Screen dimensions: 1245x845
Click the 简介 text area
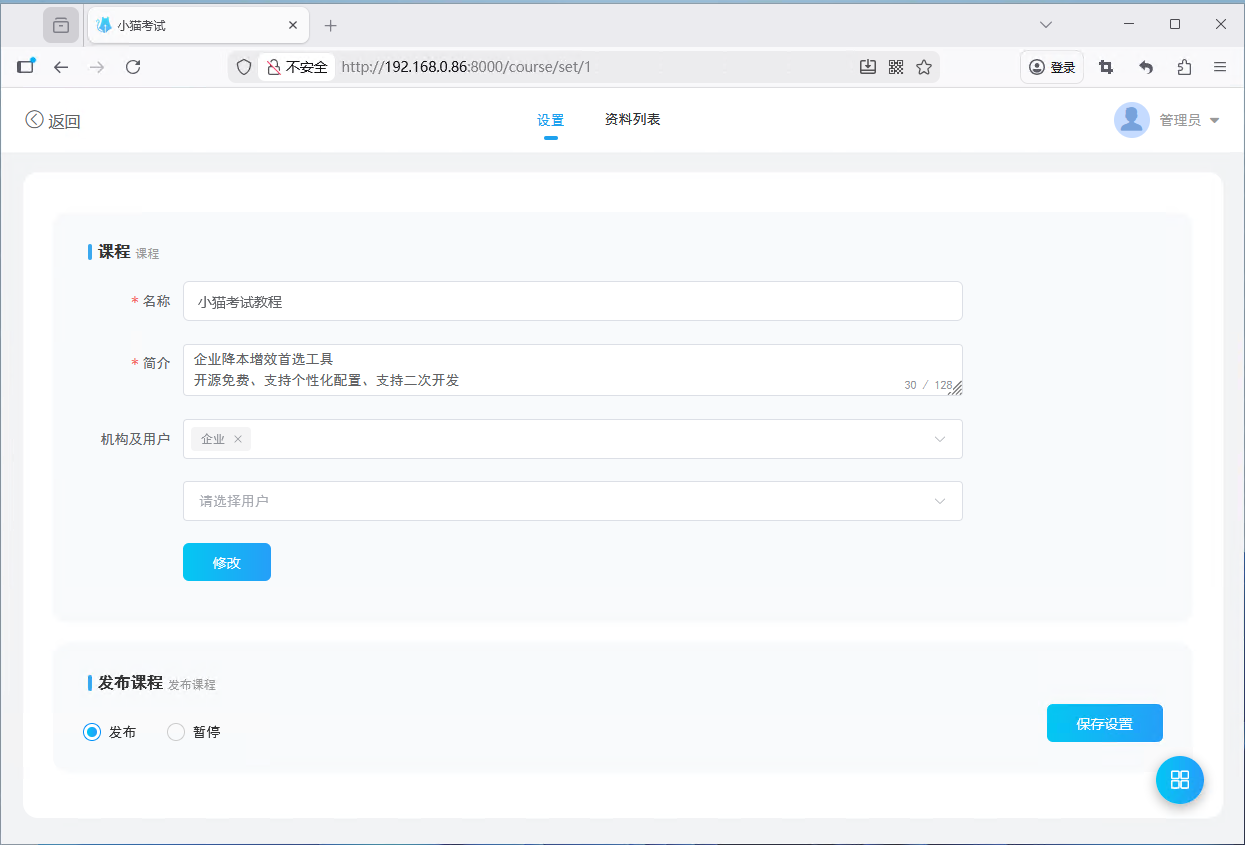click(572, 370)
